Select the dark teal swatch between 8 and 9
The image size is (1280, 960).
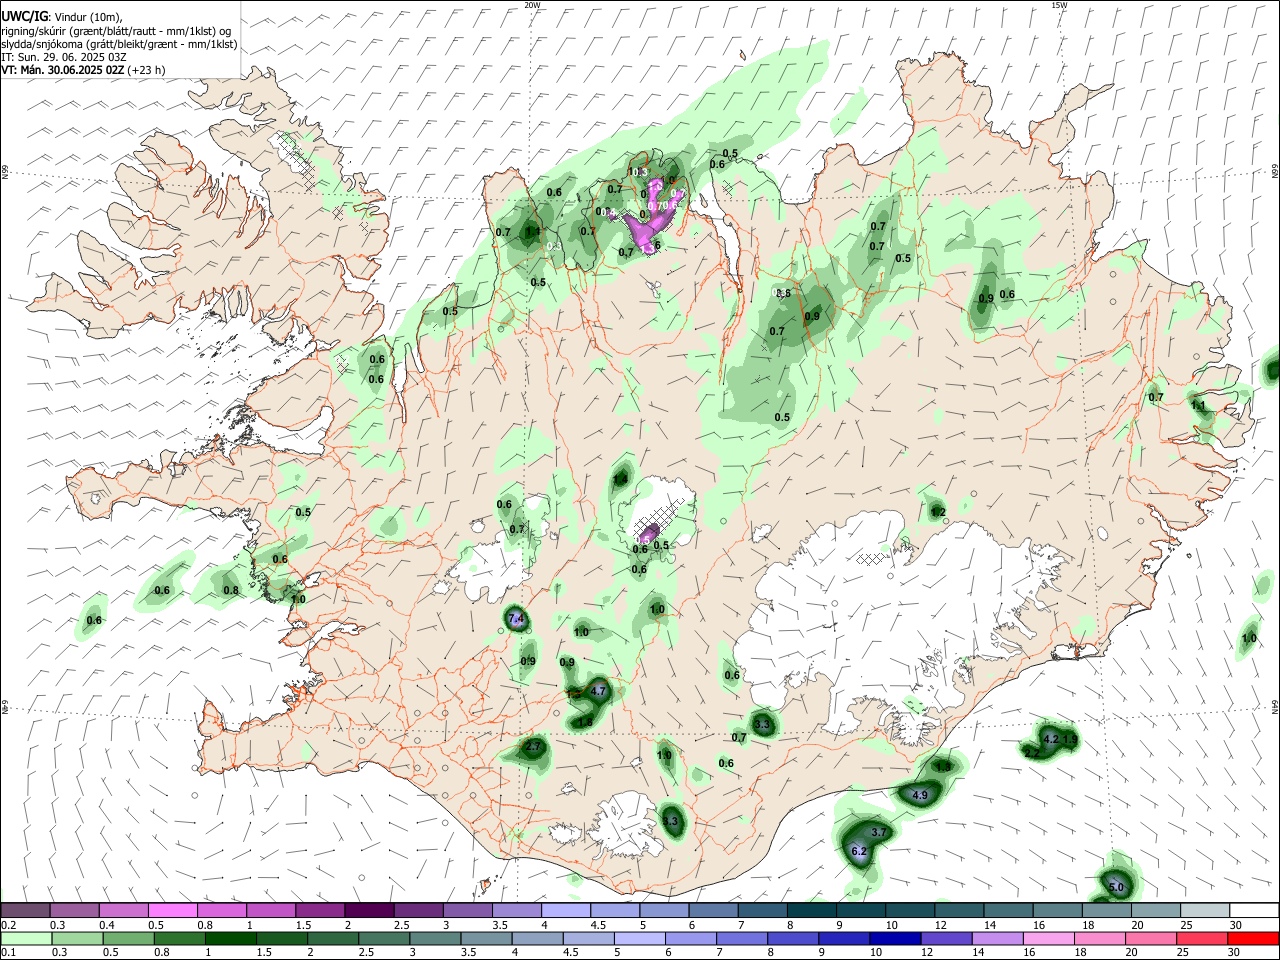(811, 910)
